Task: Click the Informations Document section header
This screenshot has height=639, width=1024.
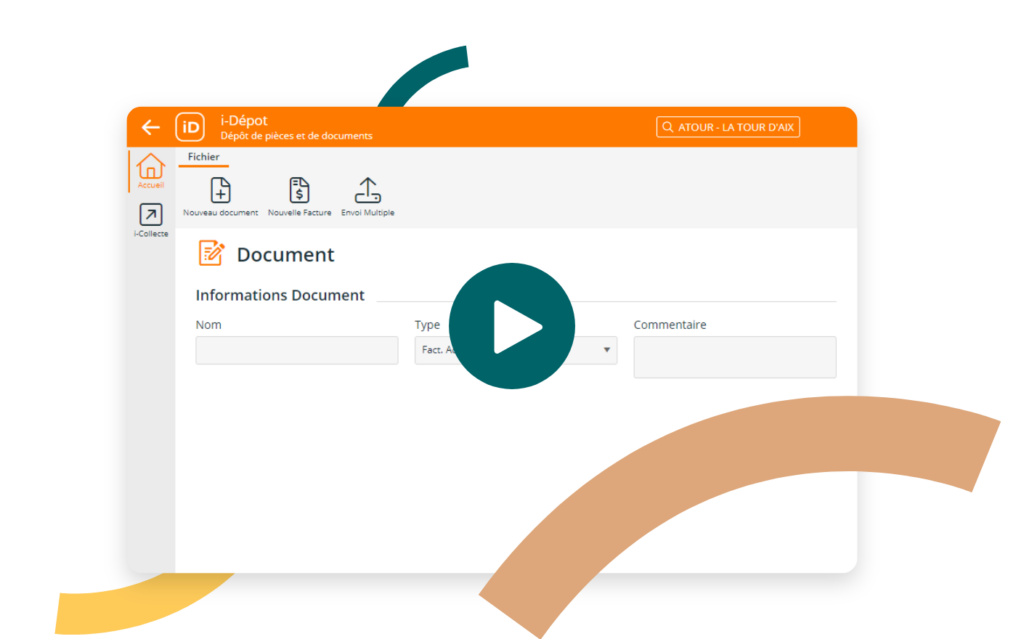Action: [x=280, y=295]
